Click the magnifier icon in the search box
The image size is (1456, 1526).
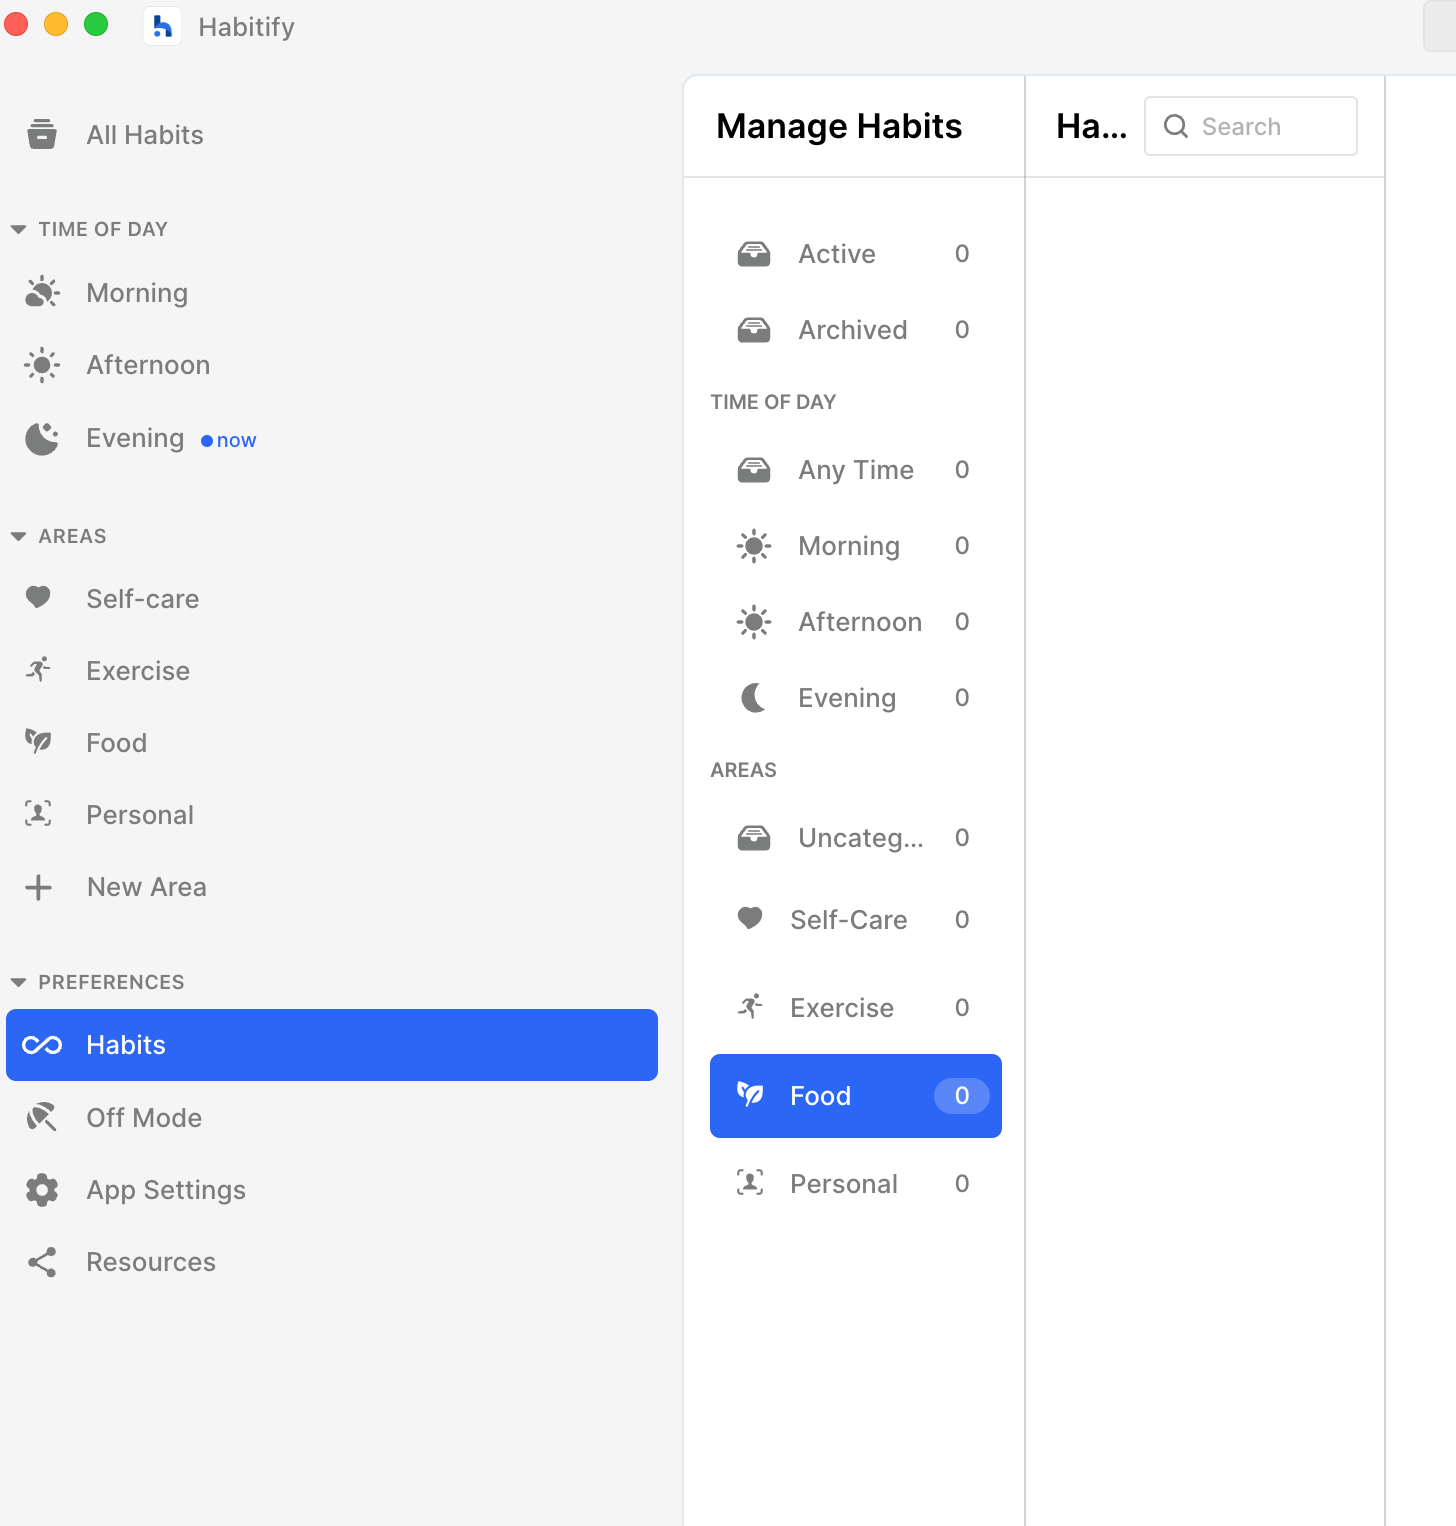1176,126
